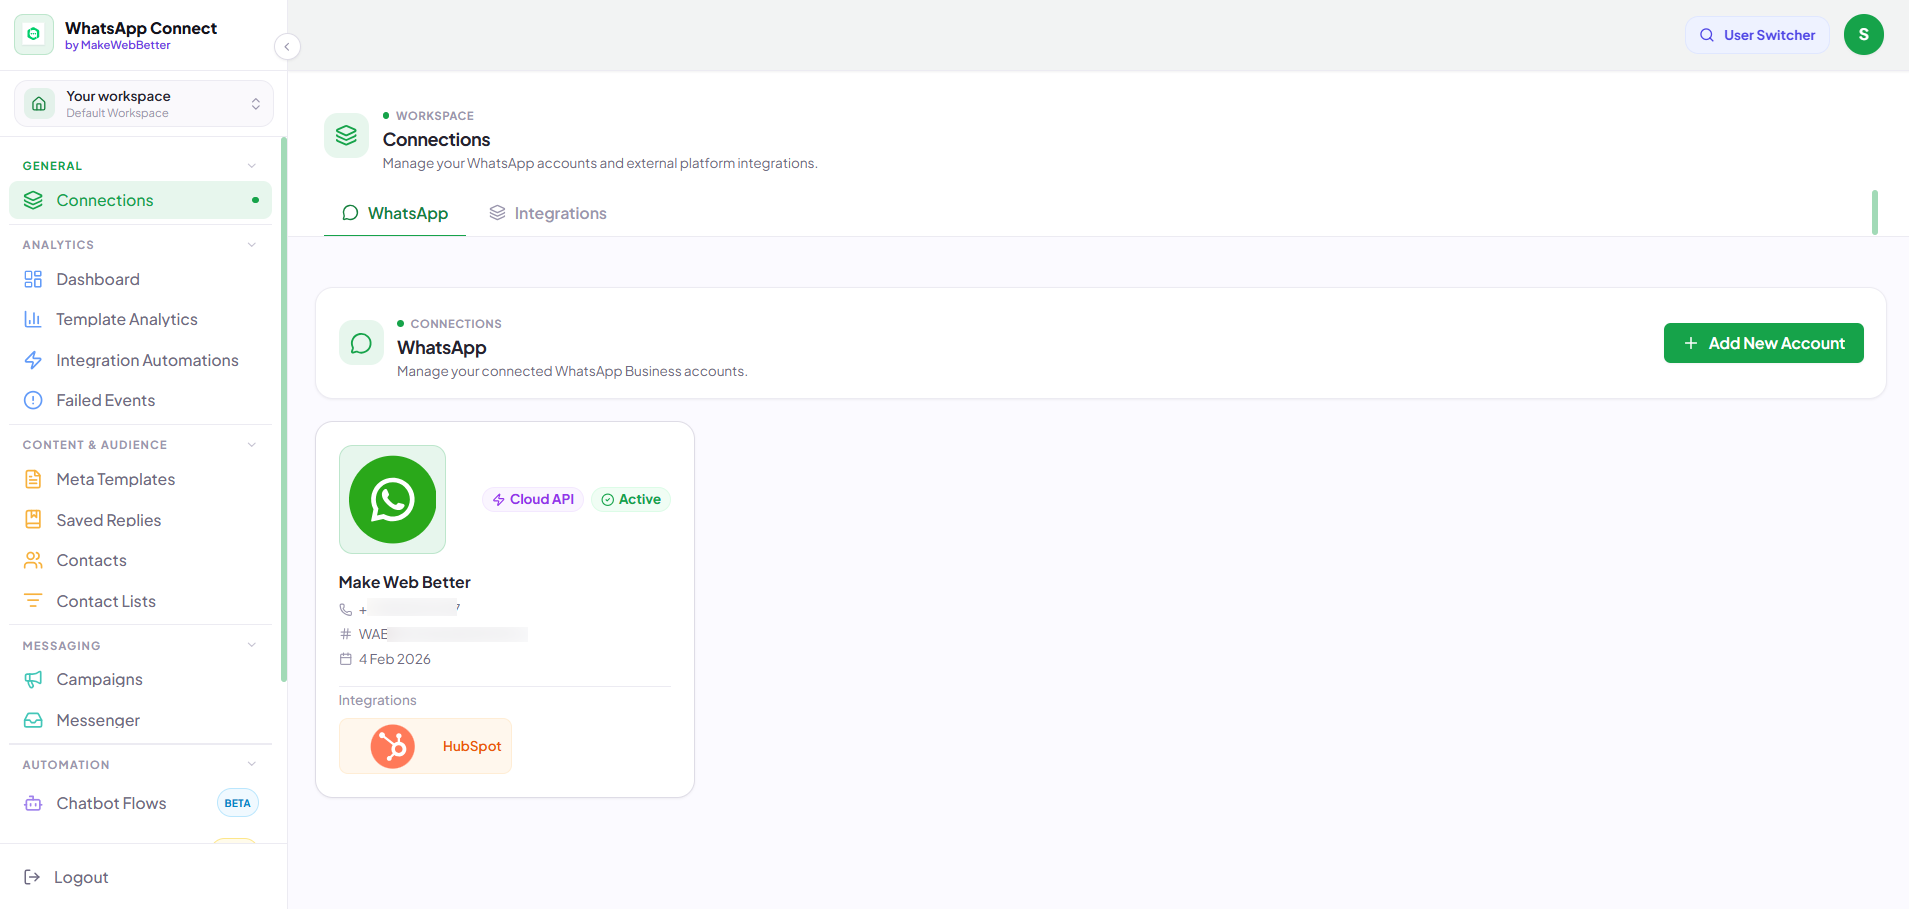Viewport: 1909px width, 909px height.
Task: Click the BETA badge on Chatbot Flows
Action: click(238, 803)
